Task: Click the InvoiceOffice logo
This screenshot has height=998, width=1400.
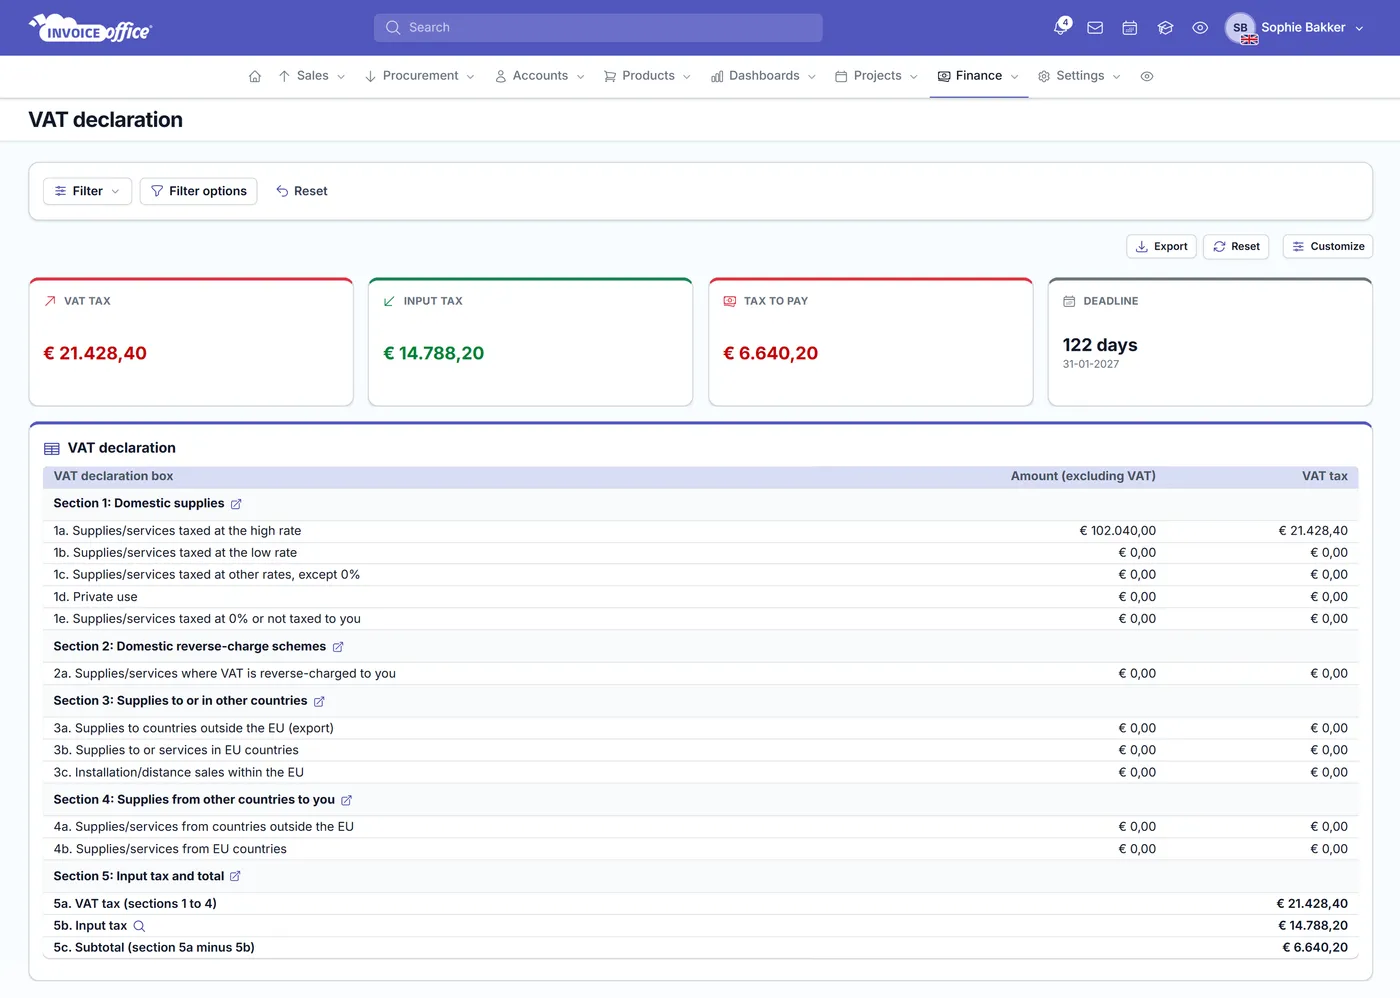Action: pyautogui.click(x=90, y=28)
